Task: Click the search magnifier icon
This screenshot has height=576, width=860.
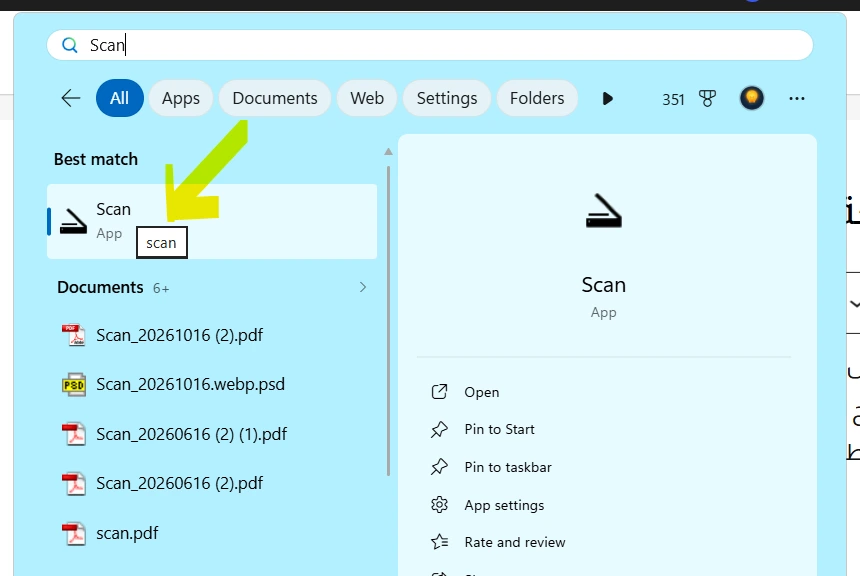Action: [x=70, y=45]
